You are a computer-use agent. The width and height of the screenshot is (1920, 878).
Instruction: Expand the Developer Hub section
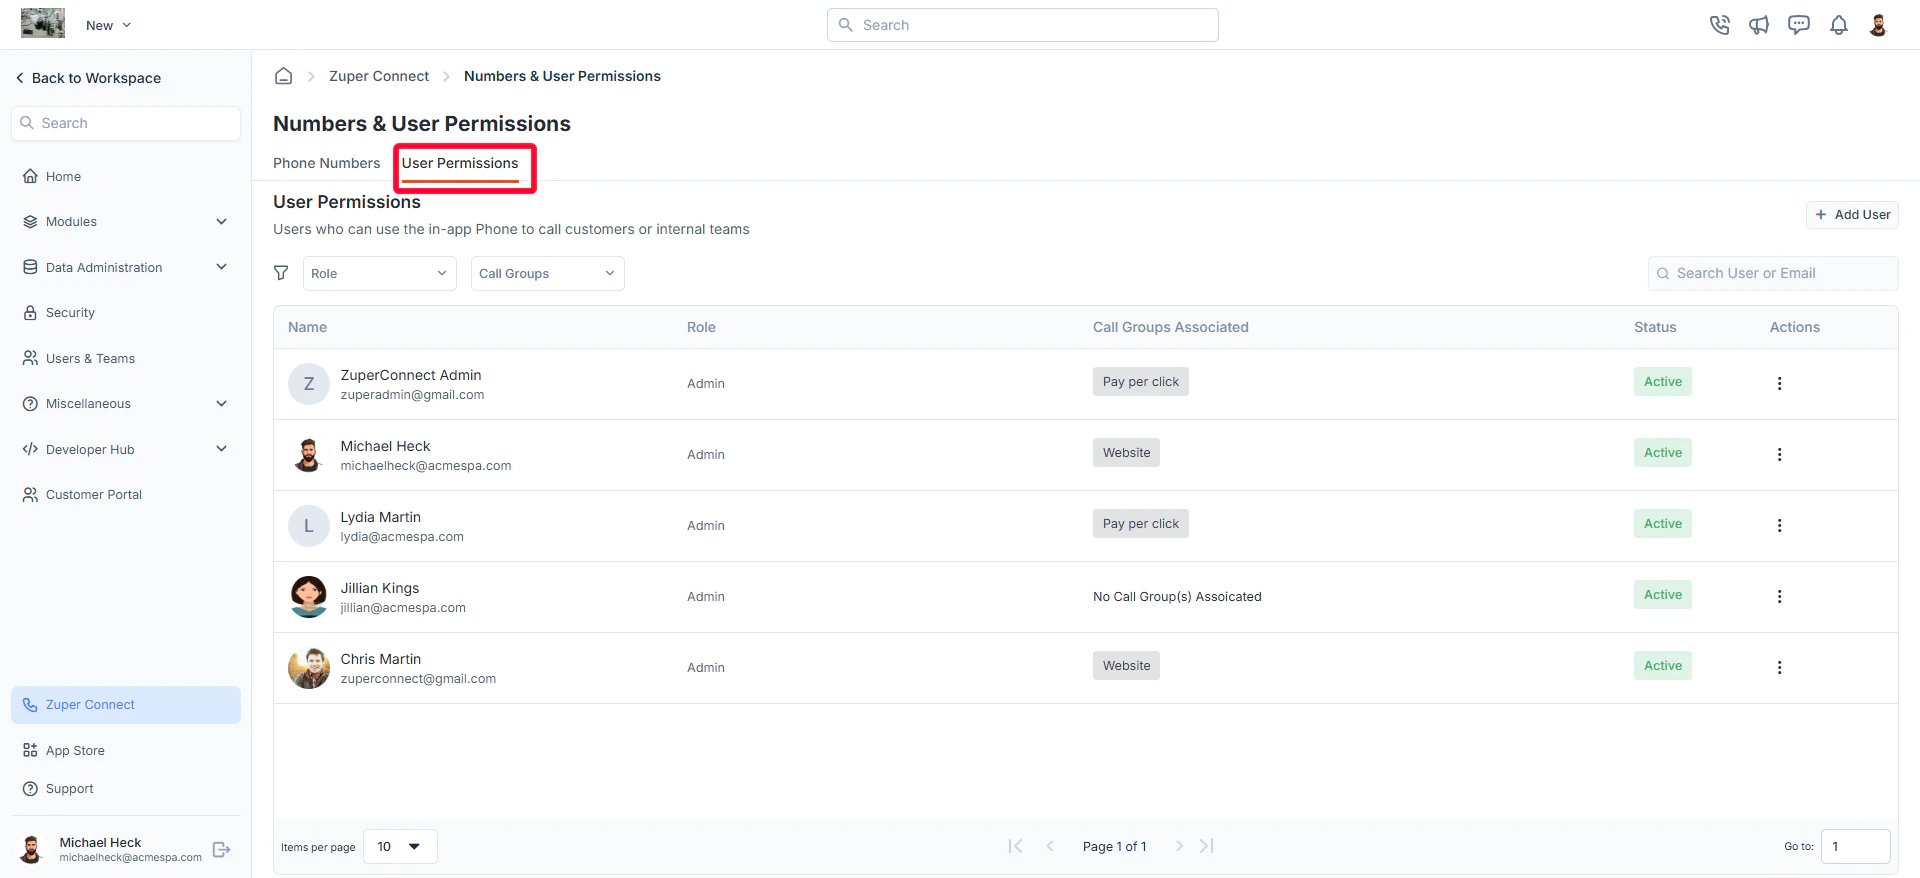126,449
